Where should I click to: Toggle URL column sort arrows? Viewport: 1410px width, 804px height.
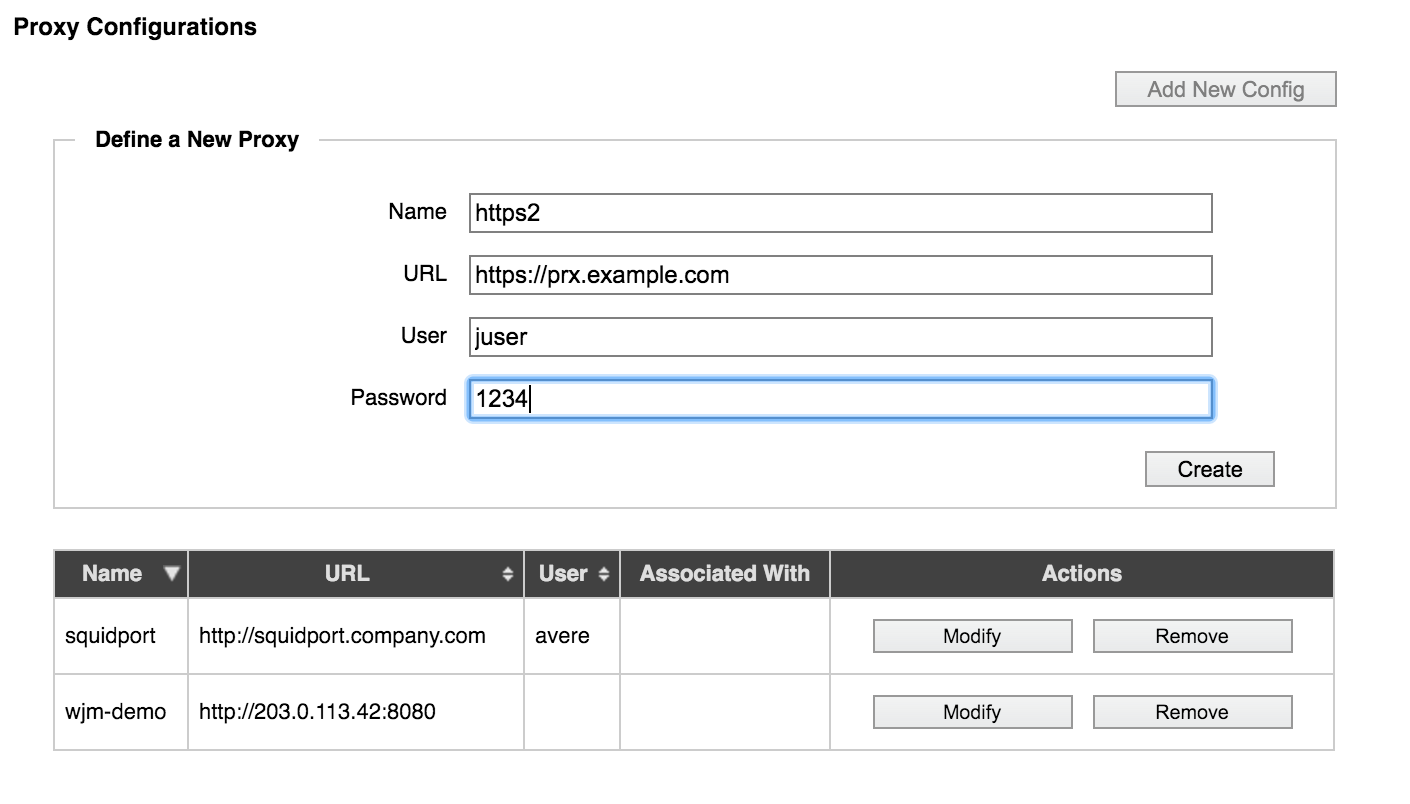tap(508, 574)
